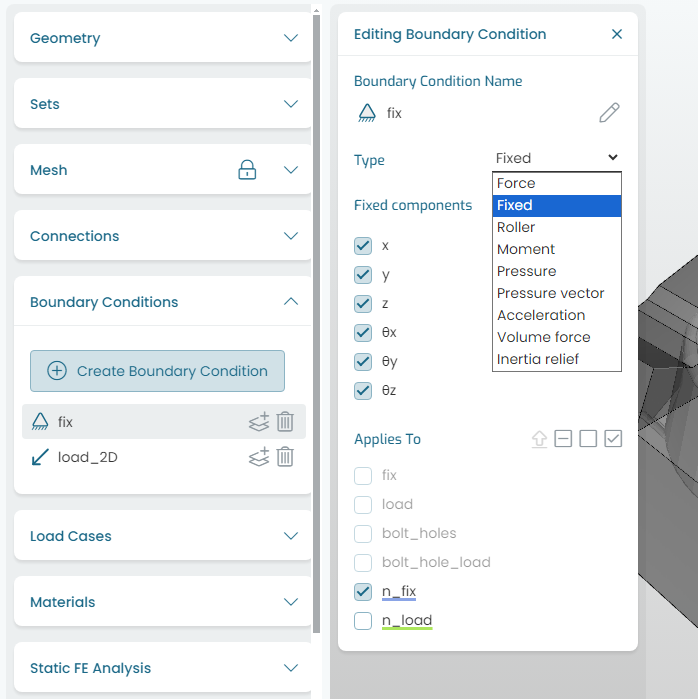This screenshot has height=699, width=698.
Task: Expand the Materials section
Action: 291,601
